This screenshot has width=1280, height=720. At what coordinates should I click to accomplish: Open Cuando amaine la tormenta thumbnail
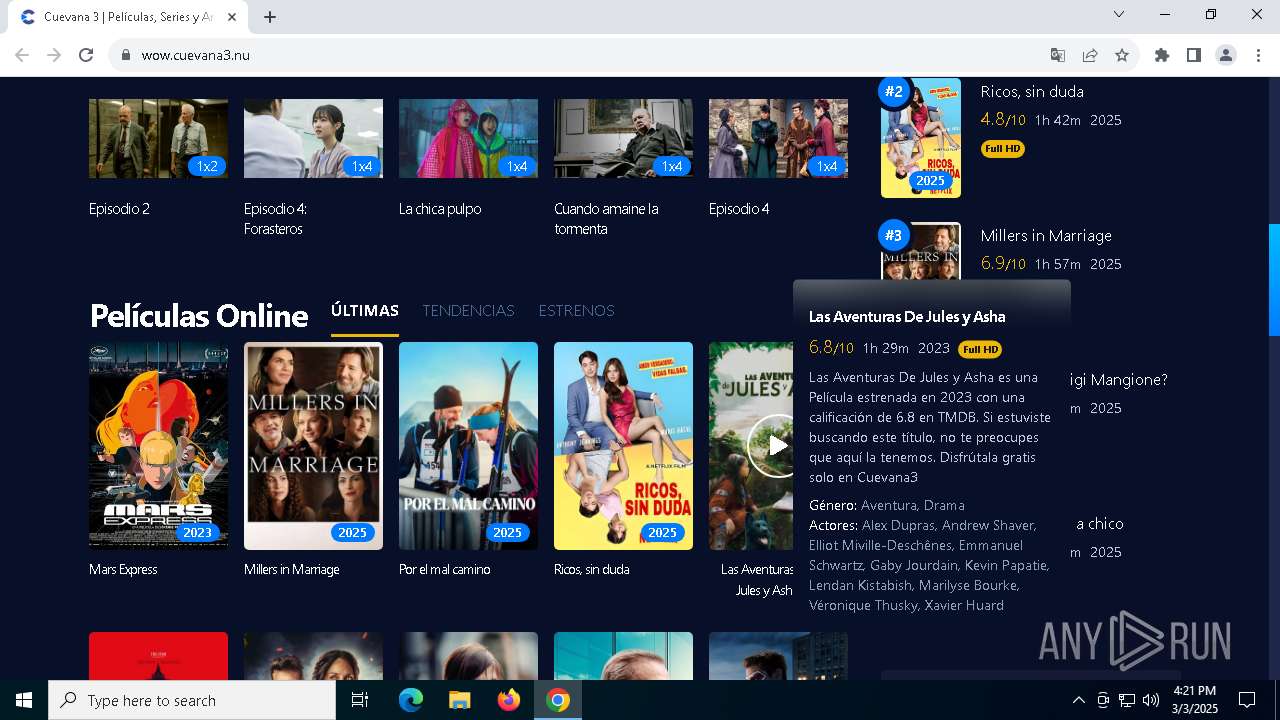[623, 138]
